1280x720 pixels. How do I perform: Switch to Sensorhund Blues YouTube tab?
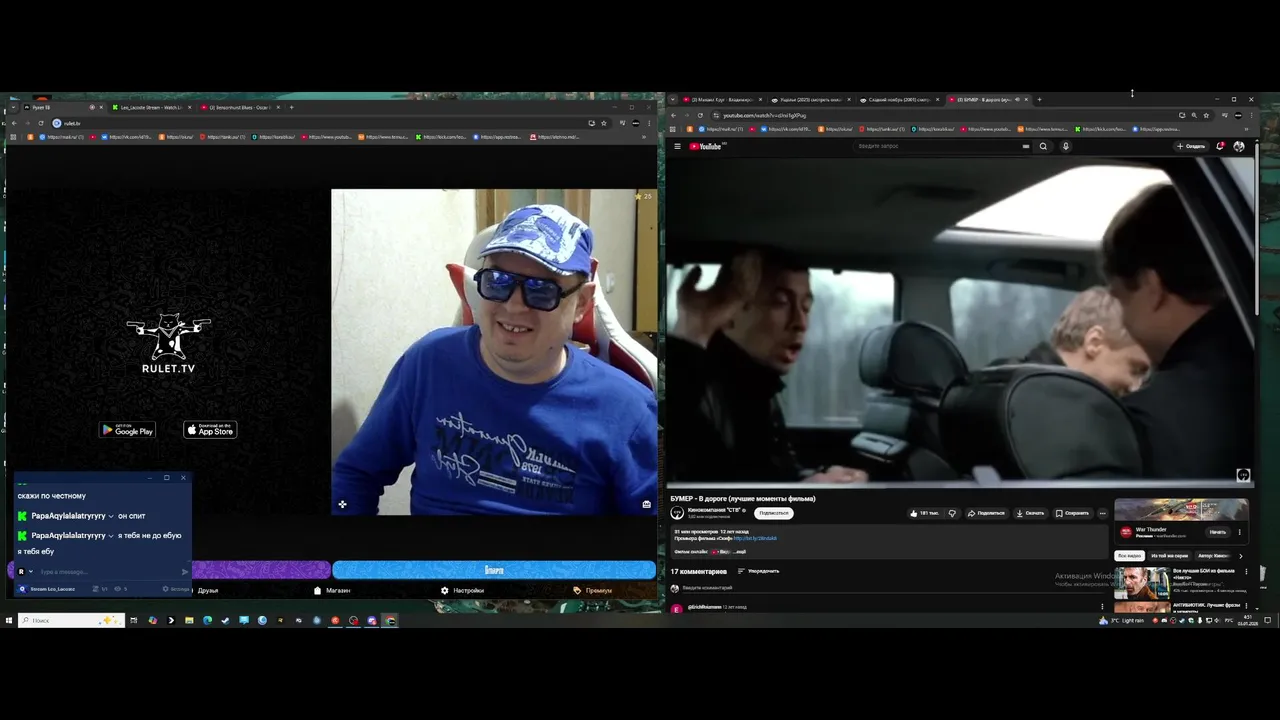tap(238, 107)
